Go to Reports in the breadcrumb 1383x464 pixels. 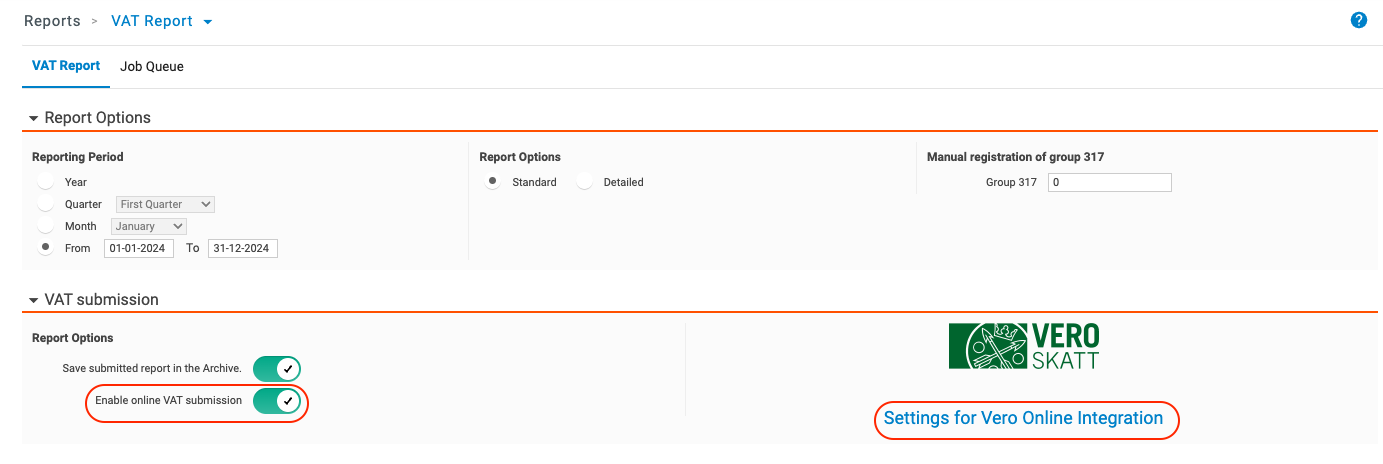[52, 21]
